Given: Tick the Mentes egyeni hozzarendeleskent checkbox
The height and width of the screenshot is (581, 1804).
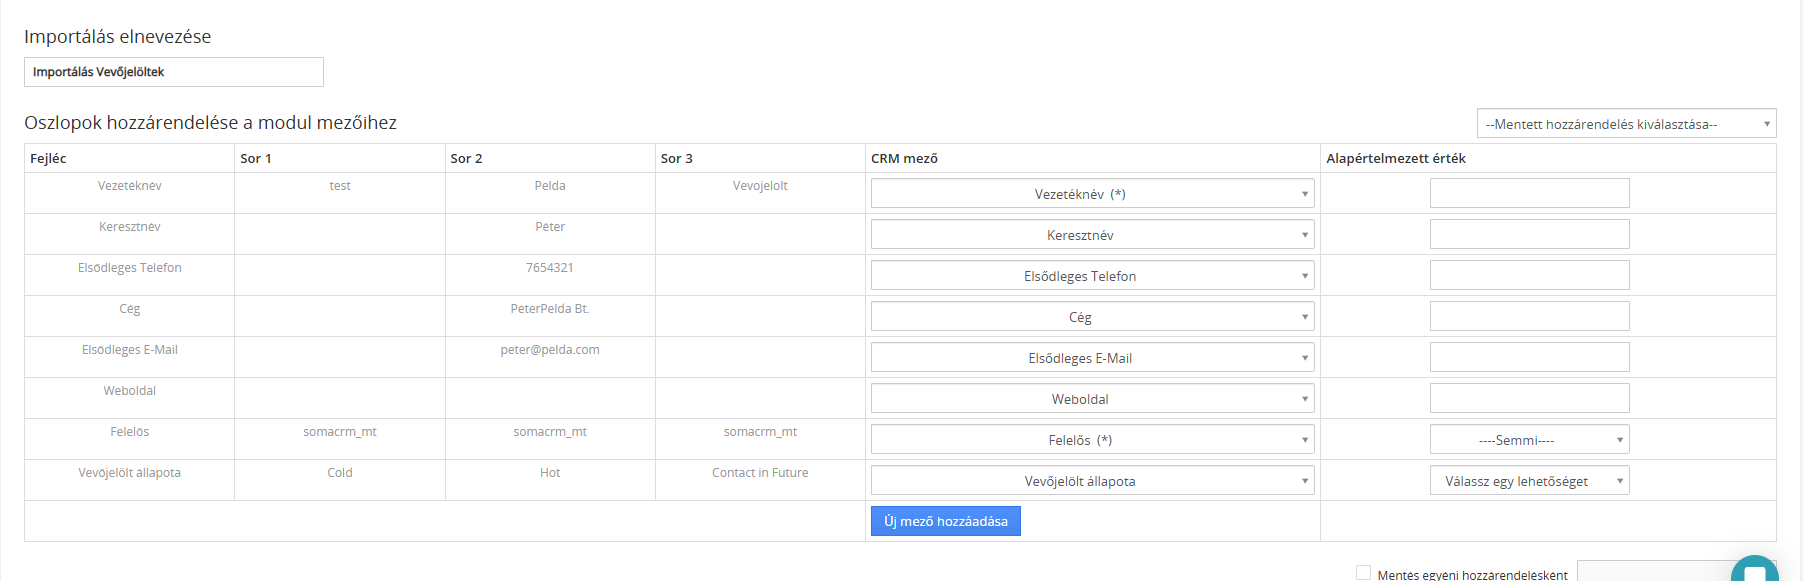Looking at the screenshot, I should click(1363, 573).
